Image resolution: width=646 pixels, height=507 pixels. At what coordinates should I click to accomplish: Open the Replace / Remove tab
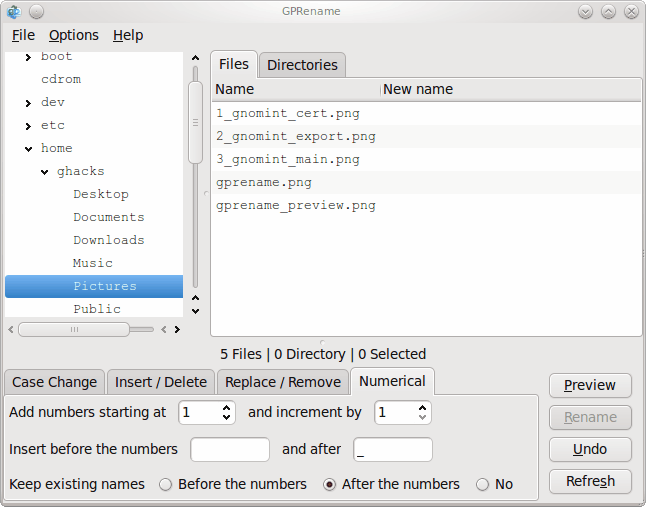pyautogui.click(x=282, y=382)
